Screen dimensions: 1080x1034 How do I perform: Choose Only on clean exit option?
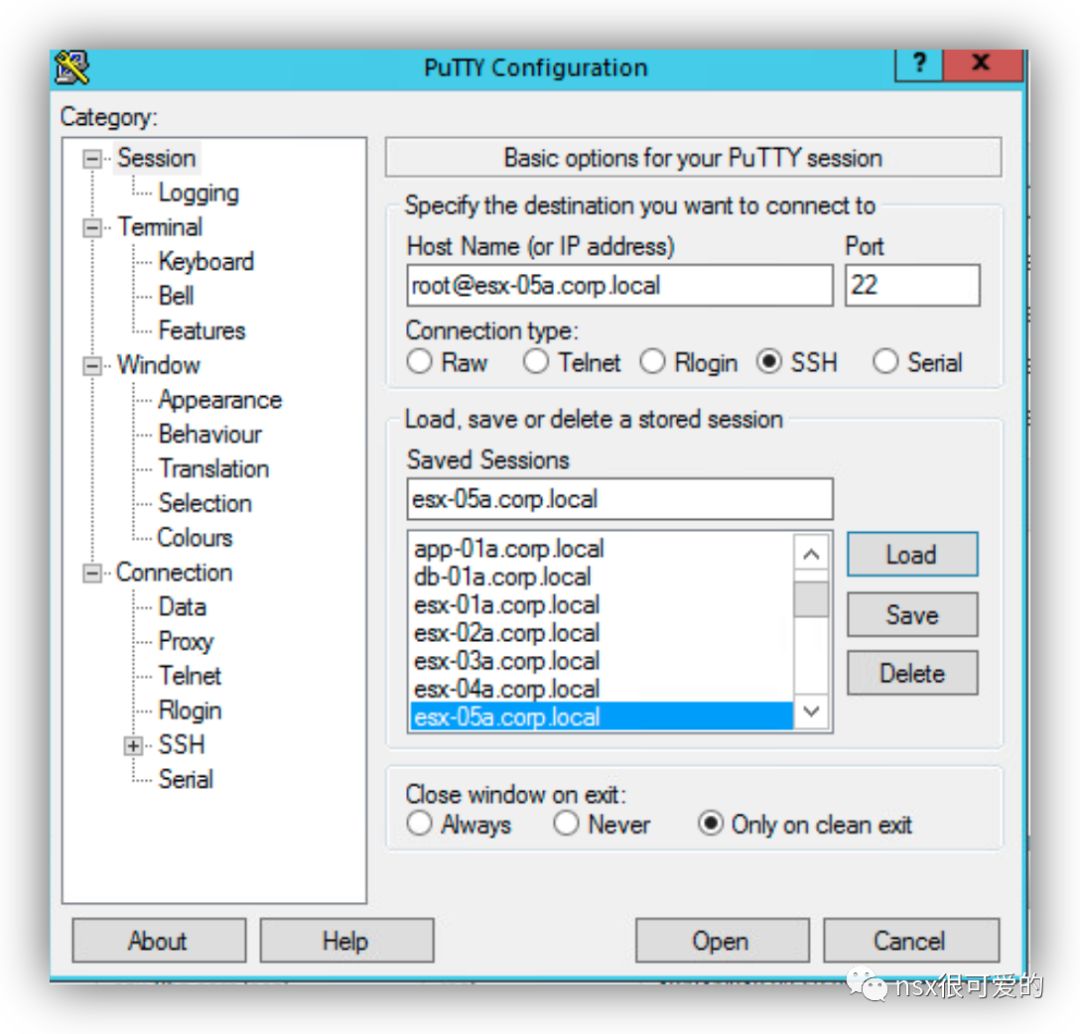tap(711, 823)
